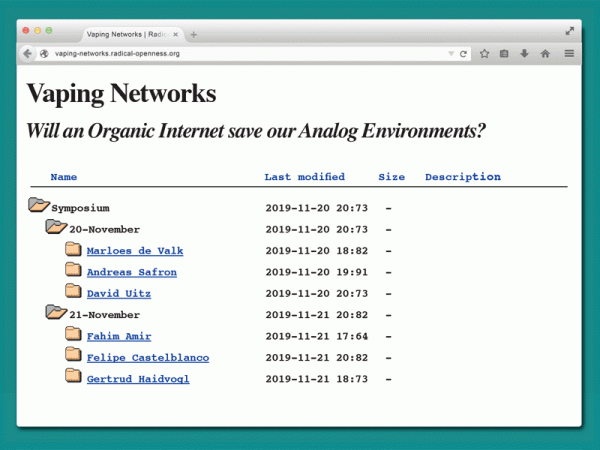Open the bookmarks list icon
The height and width of the screenshot is (450, 600).
pos(504,53)
